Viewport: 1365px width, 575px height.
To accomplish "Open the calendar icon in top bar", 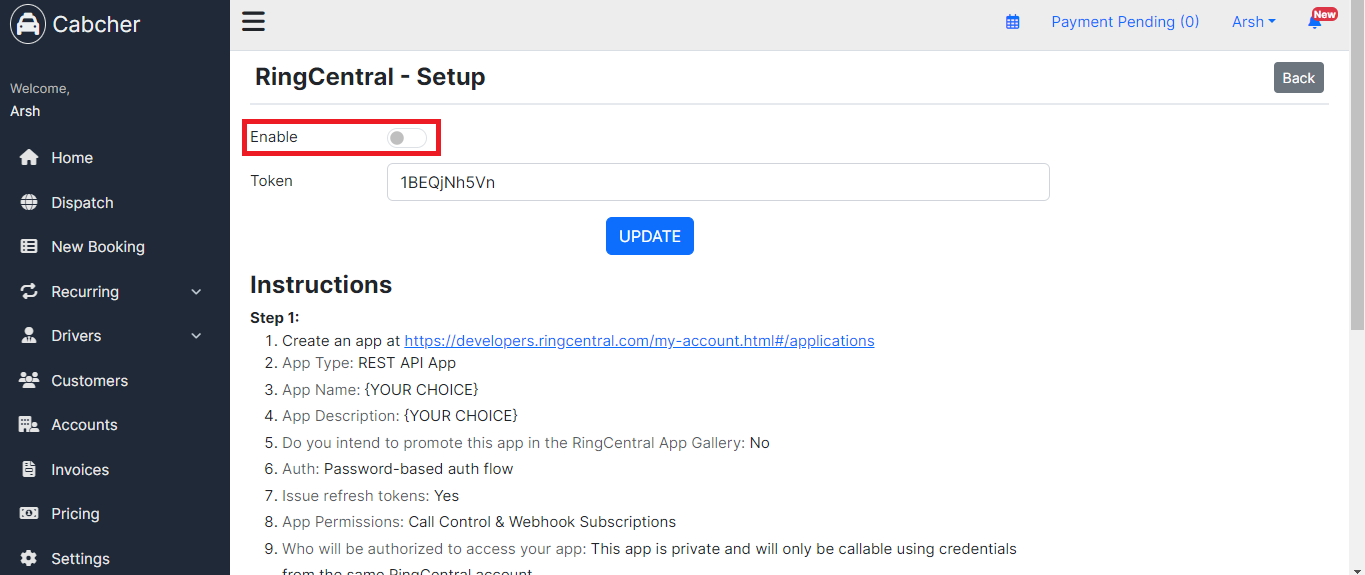I will point(1012,22).
